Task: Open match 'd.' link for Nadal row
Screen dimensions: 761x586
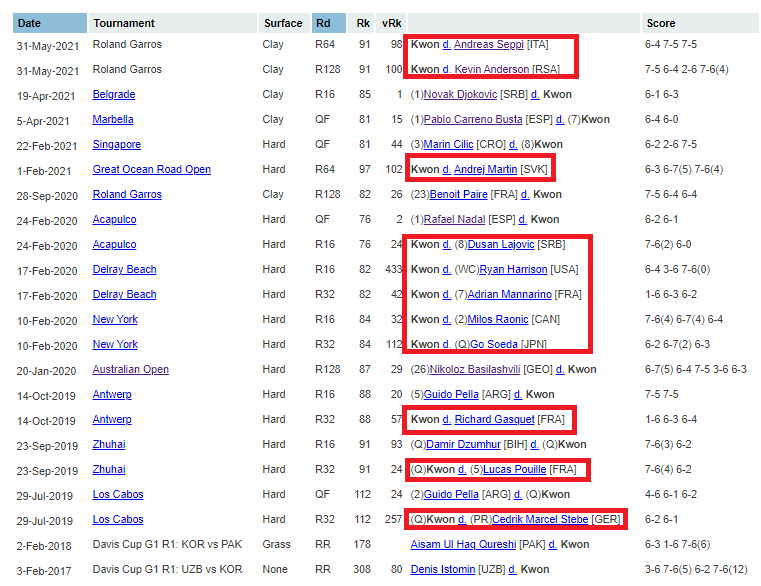Action: pos(523,219)
